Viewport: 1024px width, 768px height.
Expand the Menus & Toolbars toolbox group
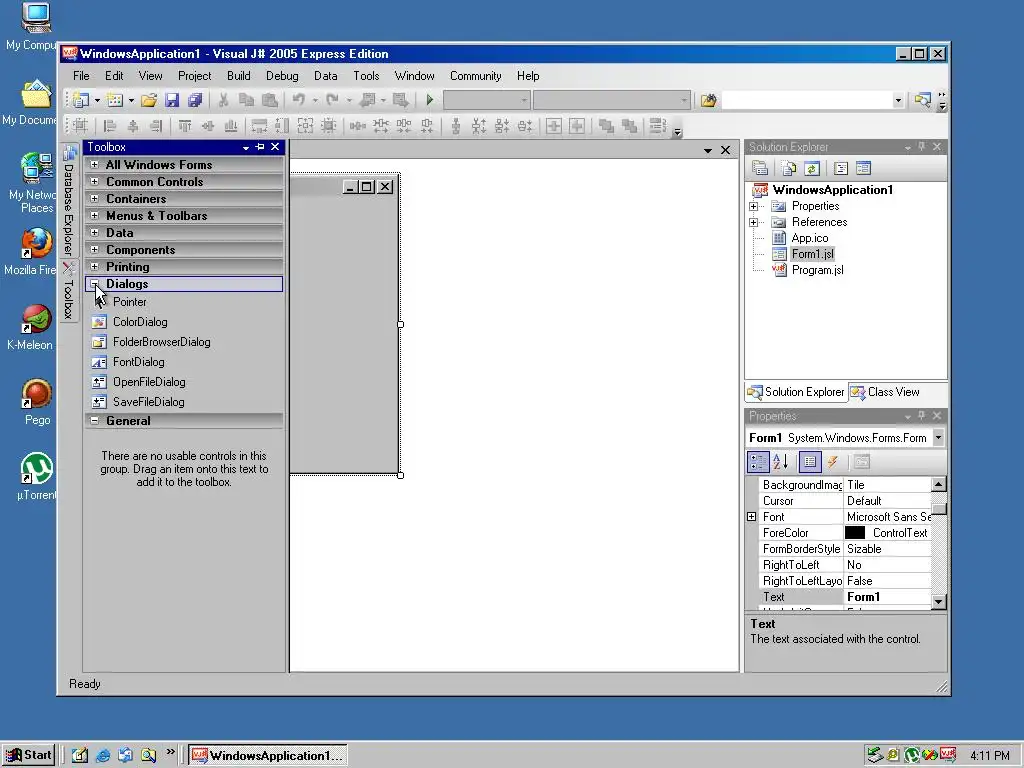click(95, 216)
